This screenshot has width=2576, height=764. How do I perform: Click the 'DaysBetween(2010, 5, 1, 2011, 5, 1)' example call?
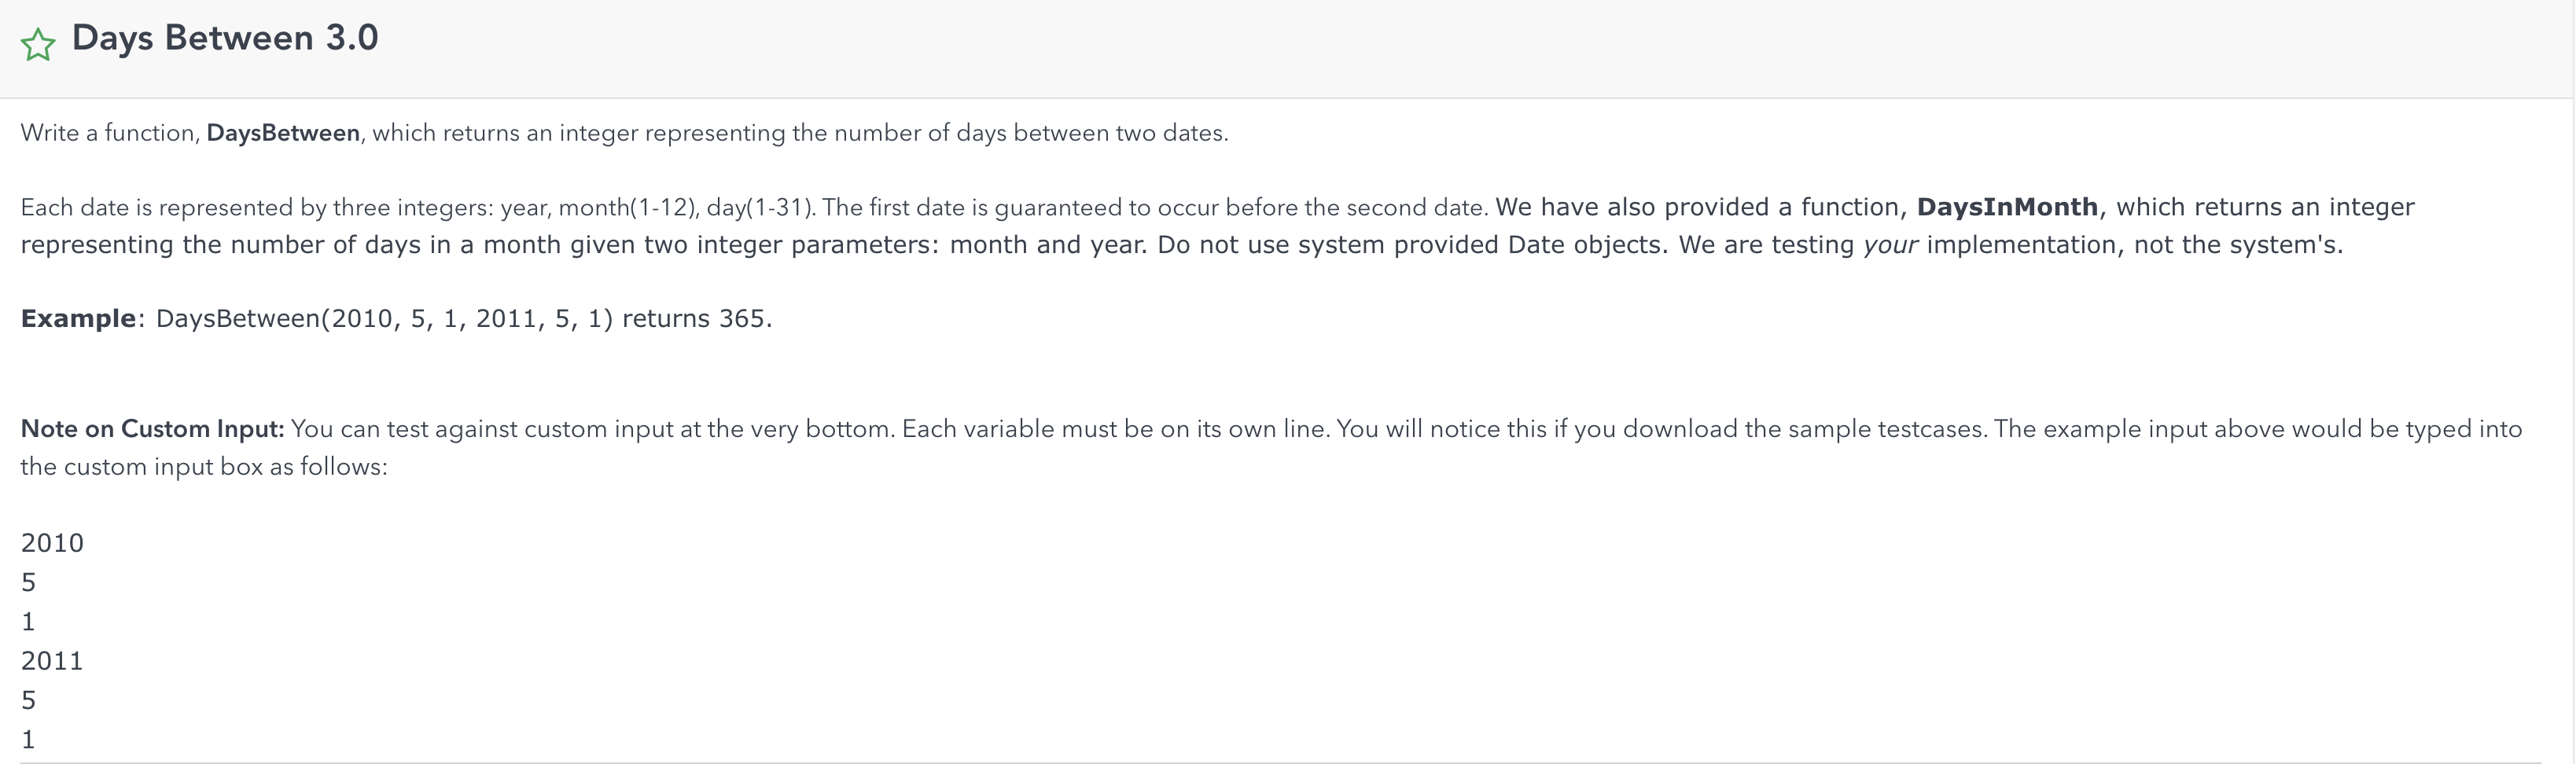[x=384, y=318]
